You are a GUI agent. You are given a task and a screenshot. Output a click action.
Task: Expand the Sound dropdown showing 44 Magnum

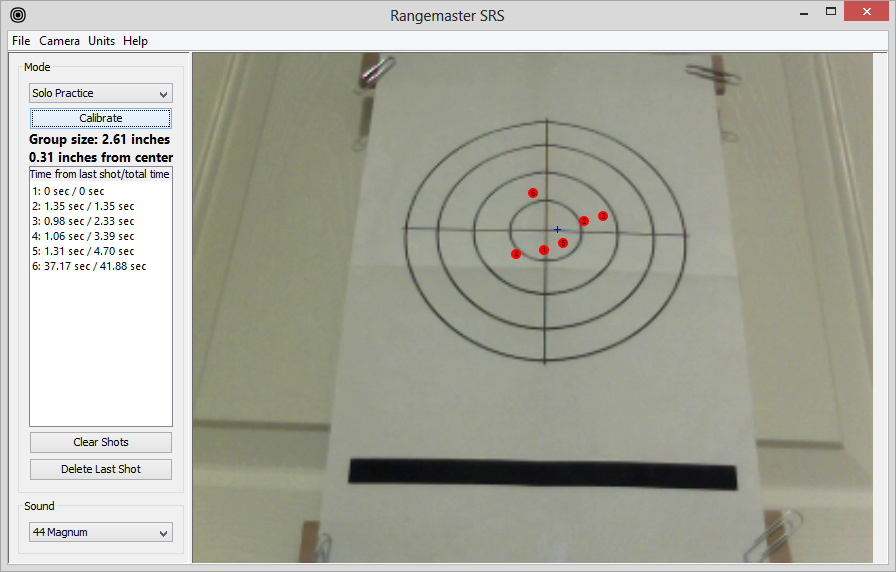pyautogui.click(x=100, y=532)
